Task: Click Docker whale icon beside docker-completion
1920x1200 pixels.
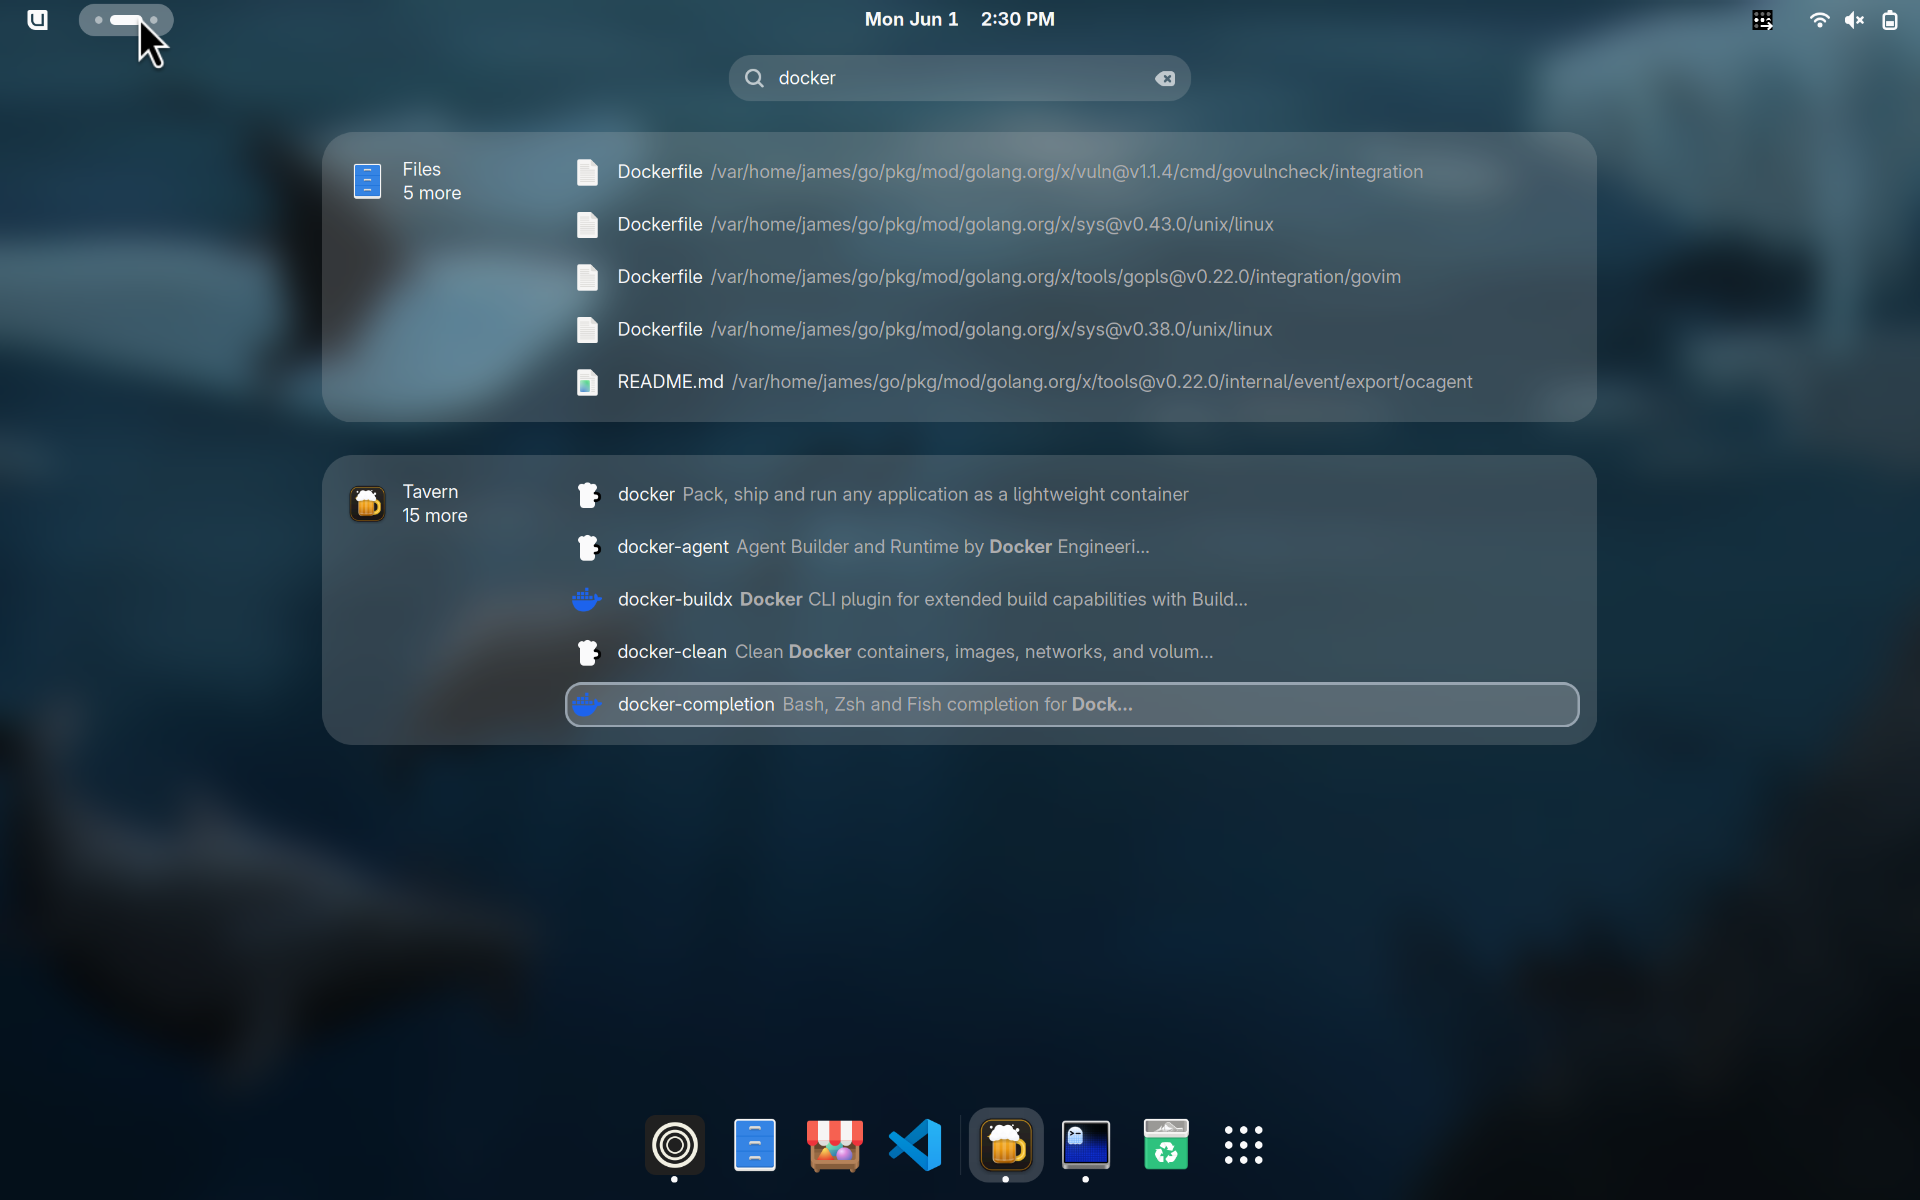Action: point(586,705)
